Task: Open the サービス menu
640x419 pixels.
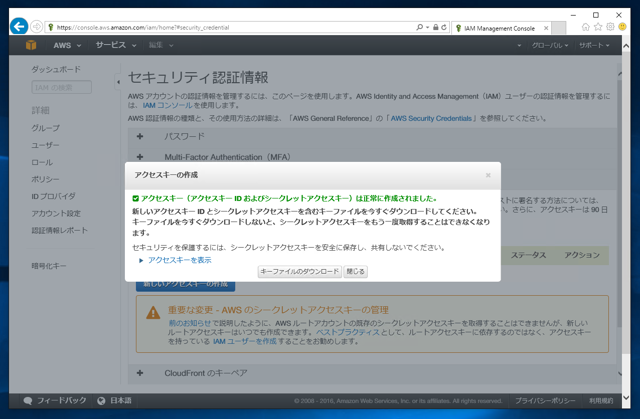Action: [116, 45]
